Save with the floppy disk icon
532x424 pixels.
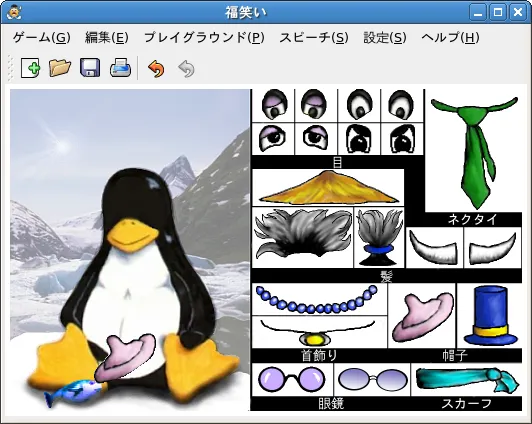pyautogui.click(x=90, y=68)
